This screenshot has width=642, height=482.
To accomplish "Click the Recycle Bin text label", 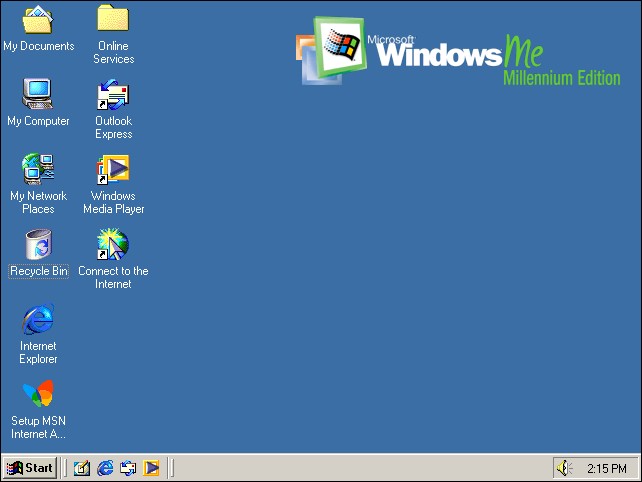I will (x=39, y=271).
